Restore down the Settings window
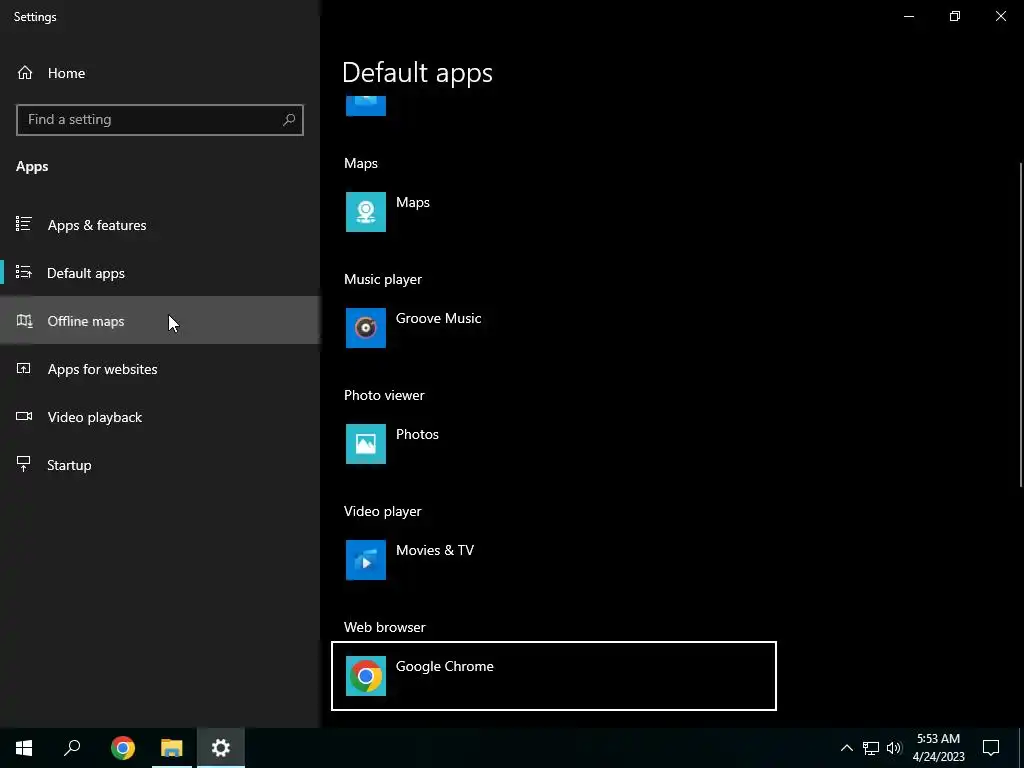1024x768 pixels. point(955,16)
